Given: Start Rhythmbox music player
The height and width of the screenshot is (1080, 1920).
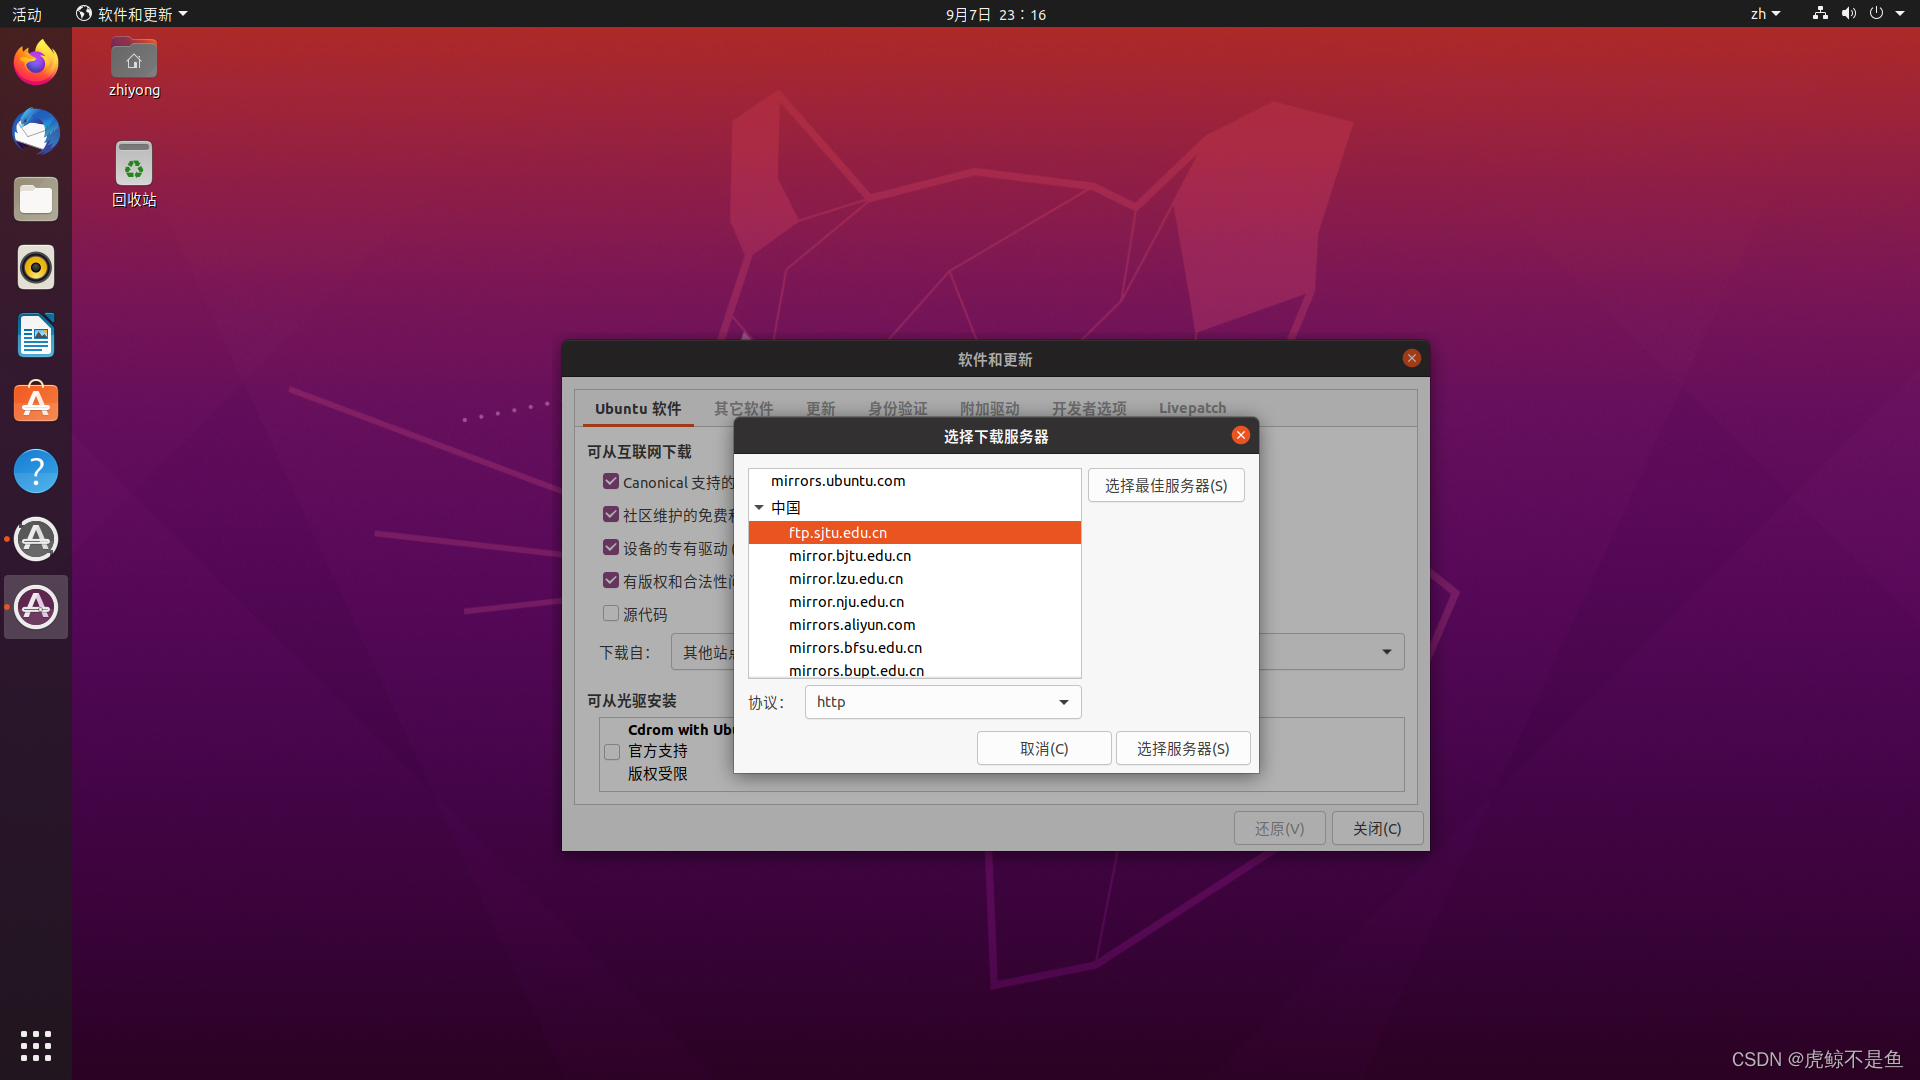Looking at the screenshot, I should pos(35,267).
